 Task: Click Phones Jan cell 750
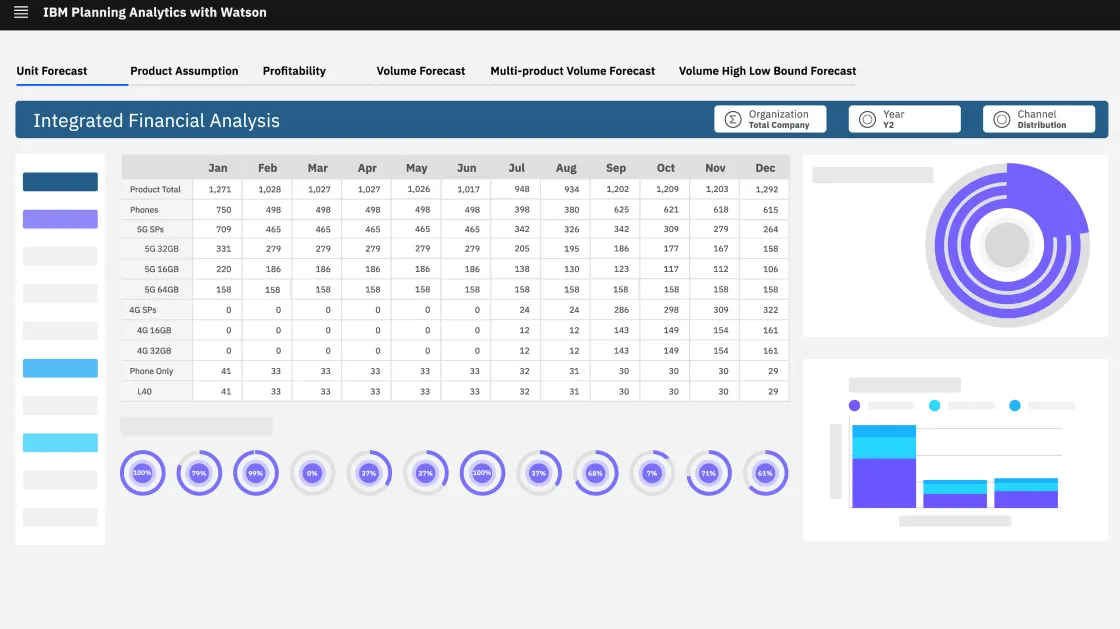[x=218, y=210]
